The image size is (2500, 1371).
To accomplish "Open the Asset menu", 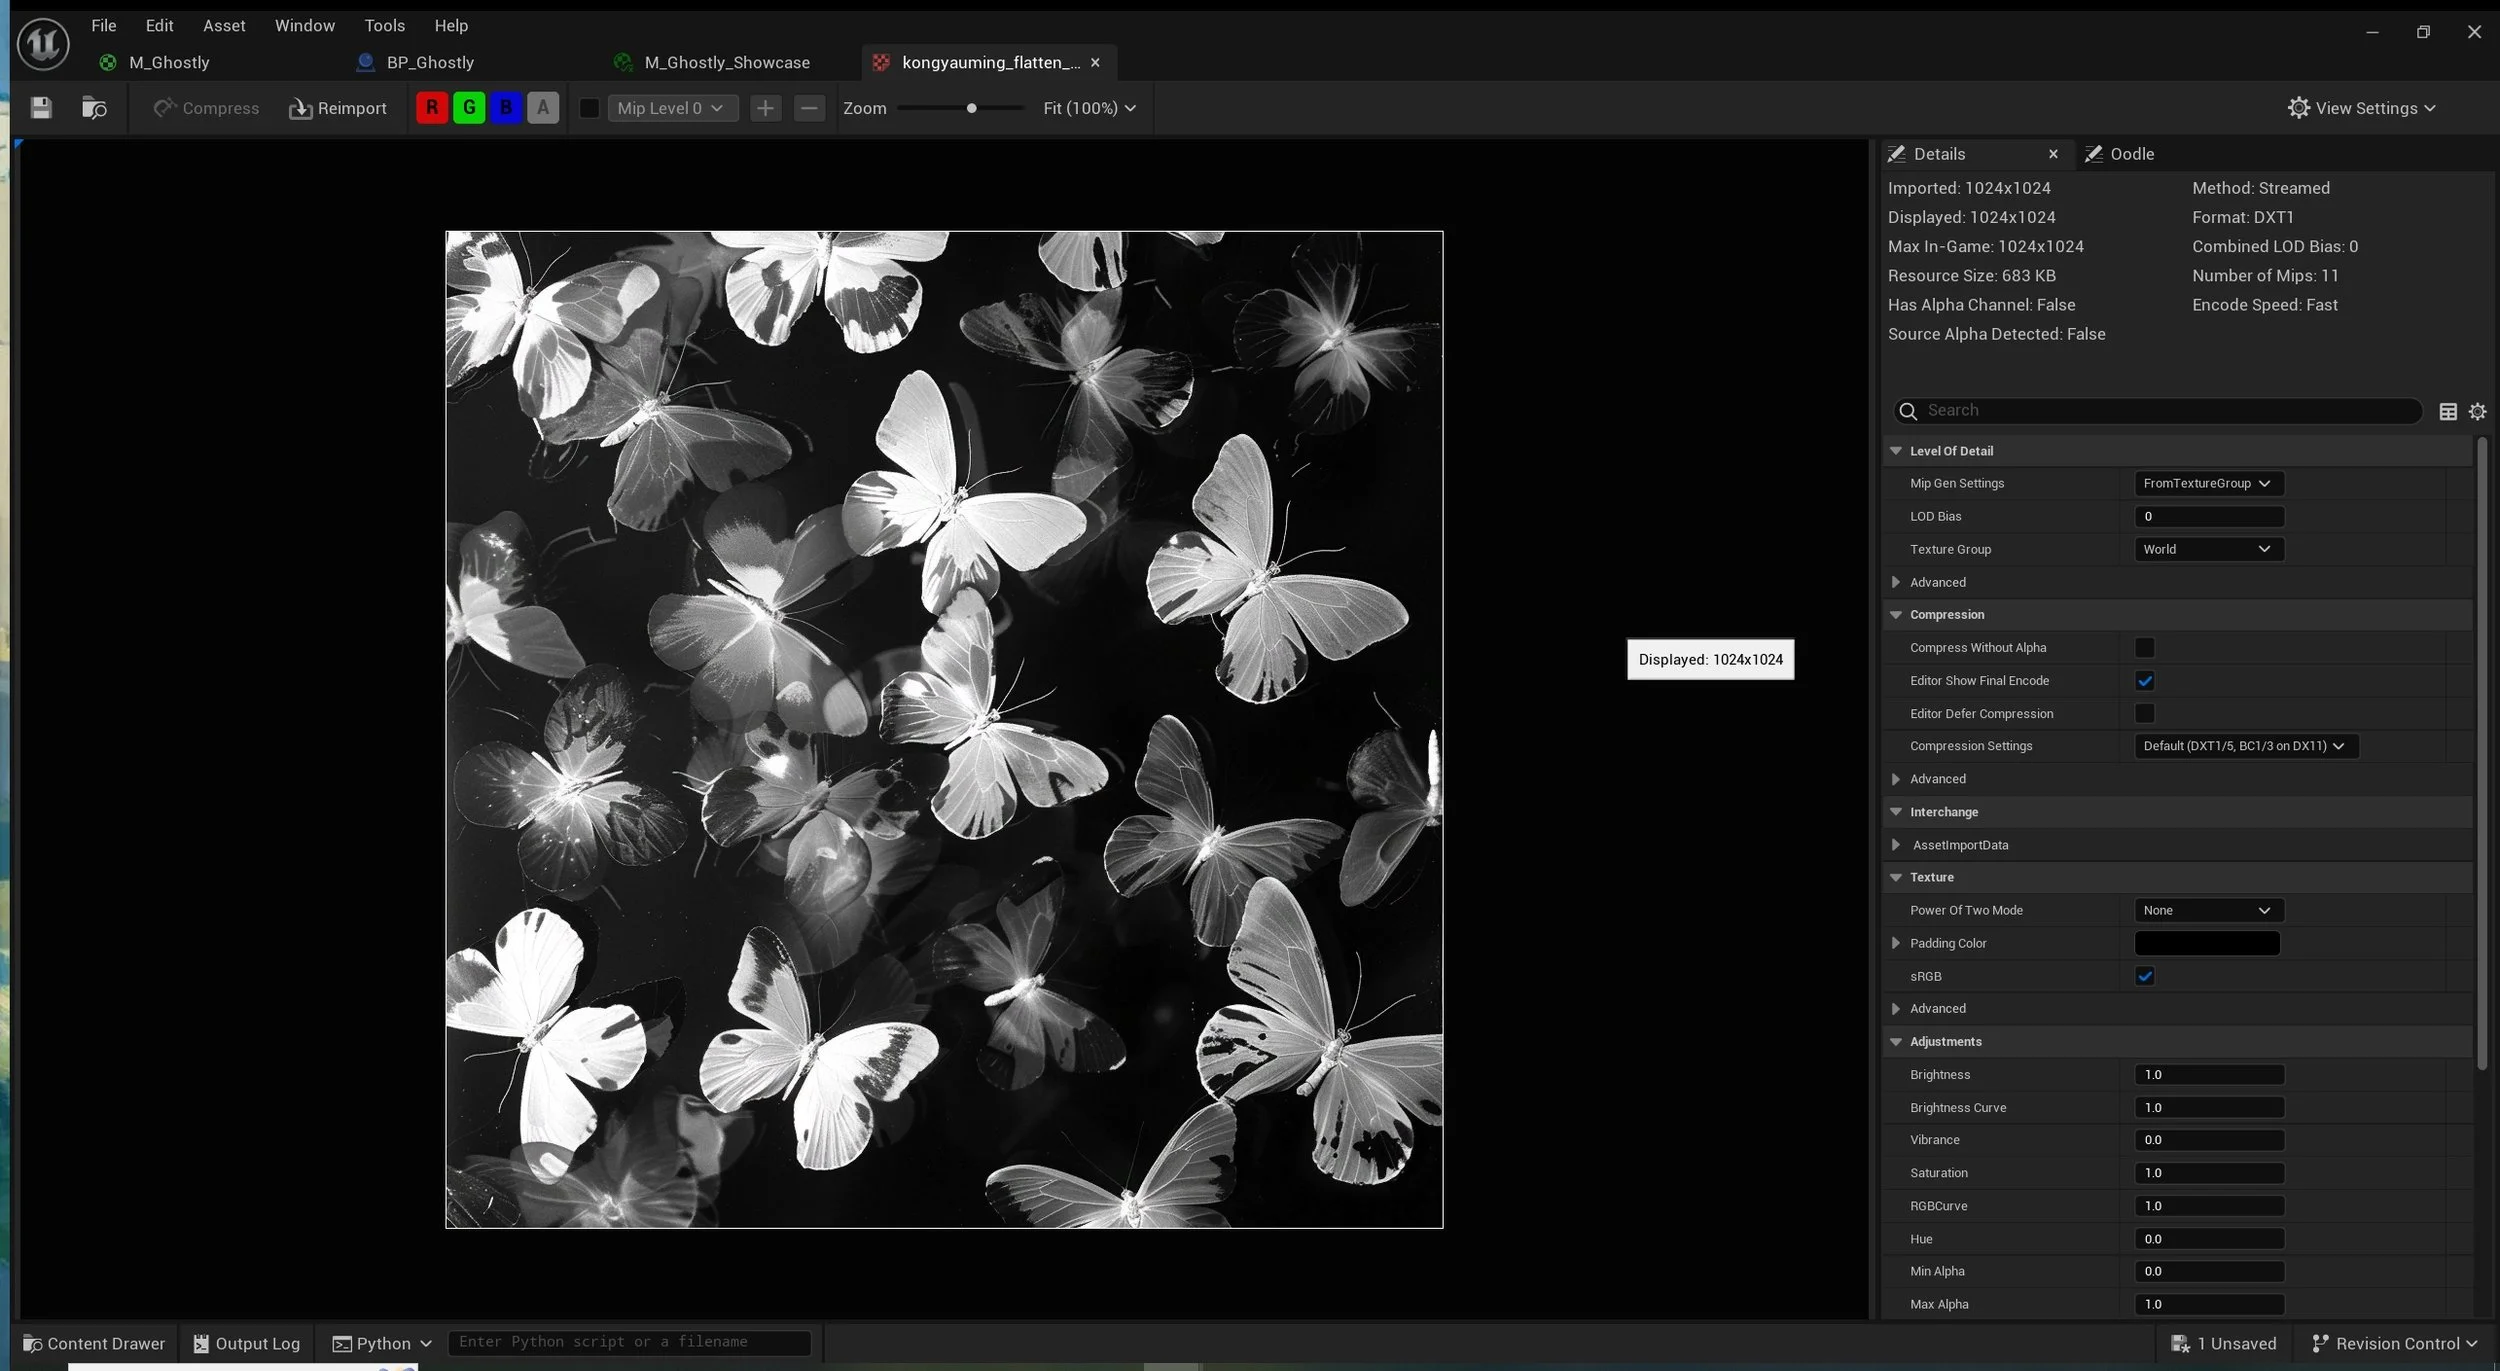I will pos(223,25).
